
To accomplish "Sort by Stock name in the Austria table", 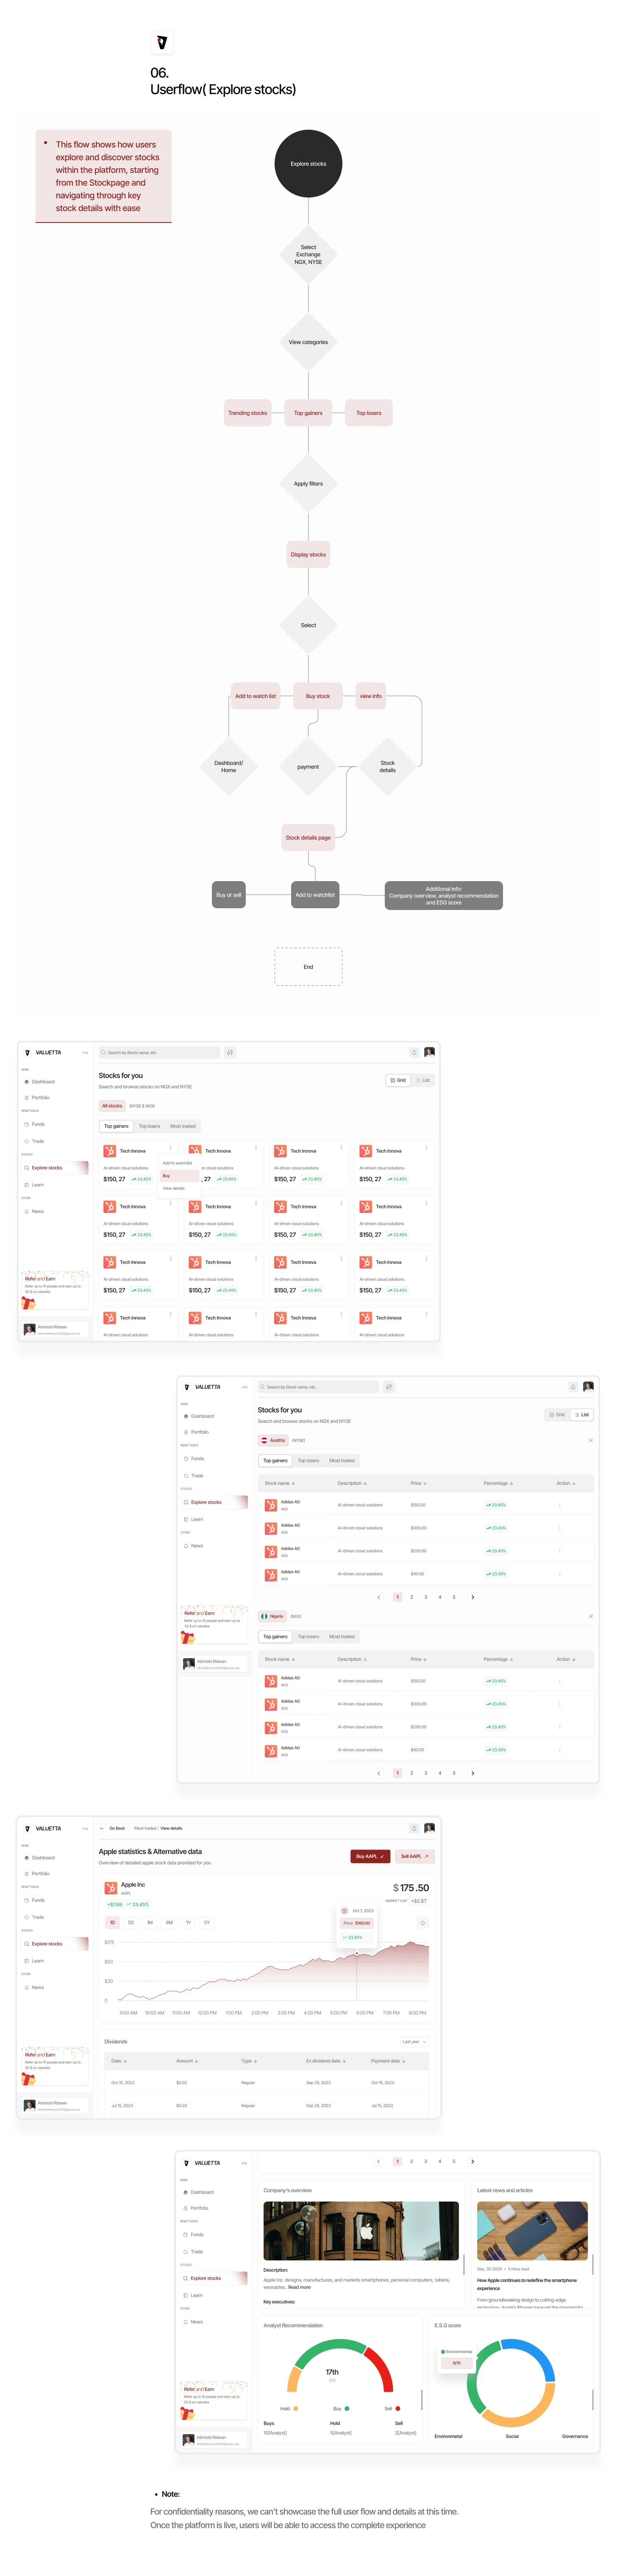I will tap(280, 1484).
